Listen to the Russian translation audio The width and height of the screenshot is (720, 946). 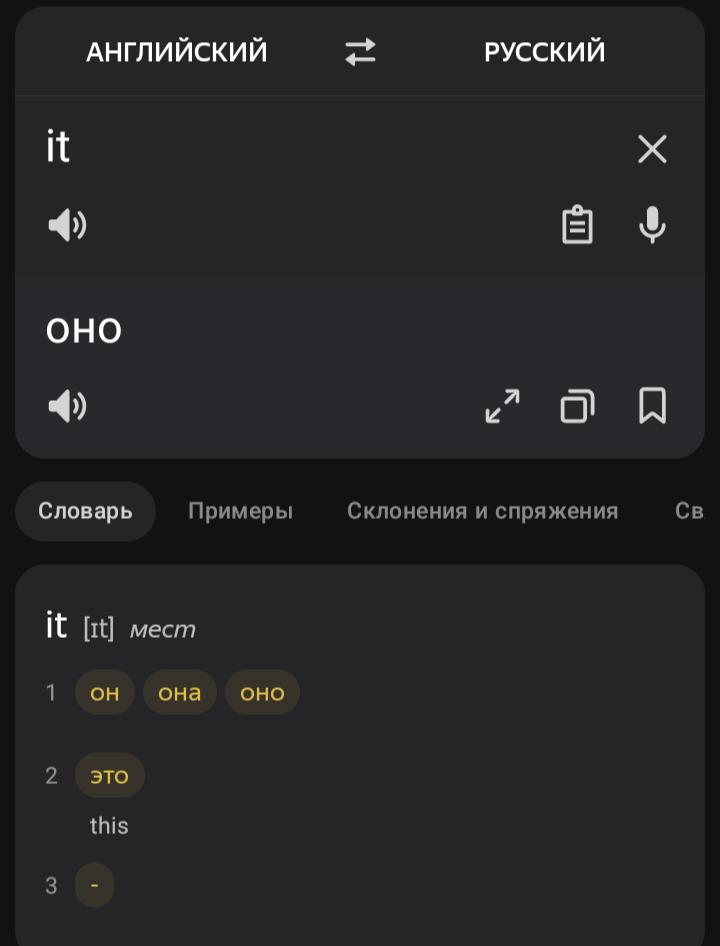(67, 406)
